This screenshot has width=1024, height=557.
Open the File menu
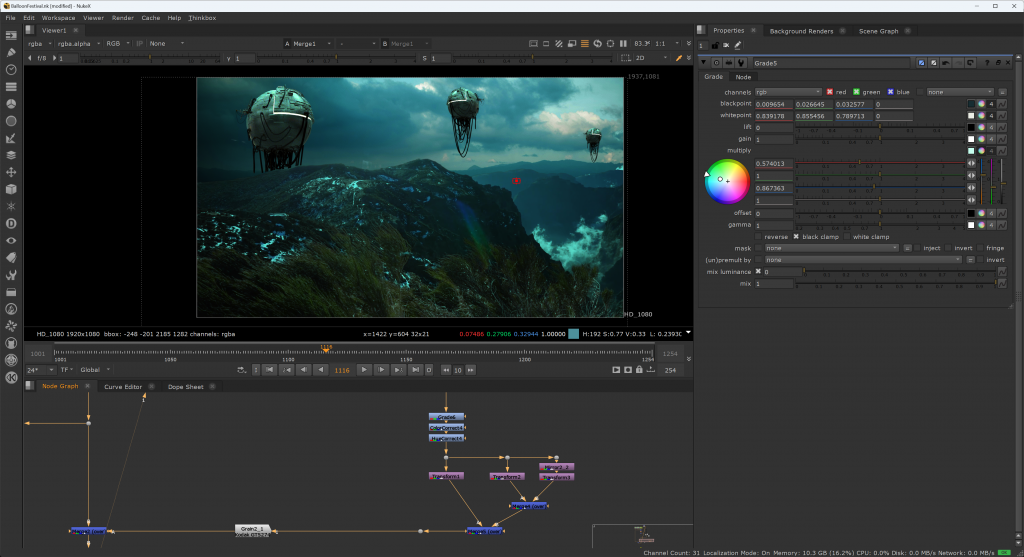point(10,18)
